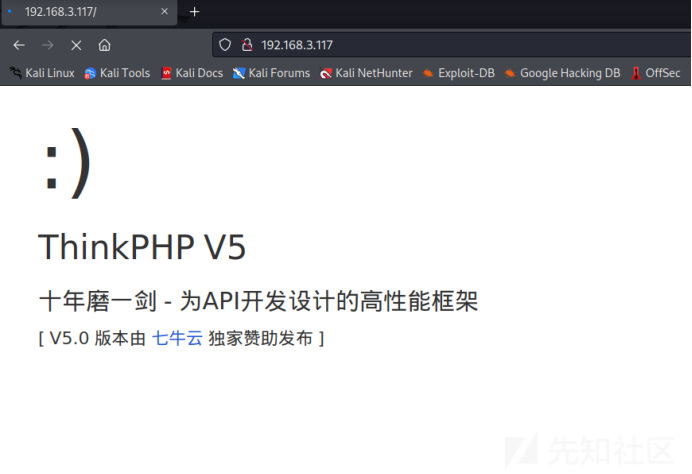Open the Kali NetHunter bookmark

coord(366,73)
